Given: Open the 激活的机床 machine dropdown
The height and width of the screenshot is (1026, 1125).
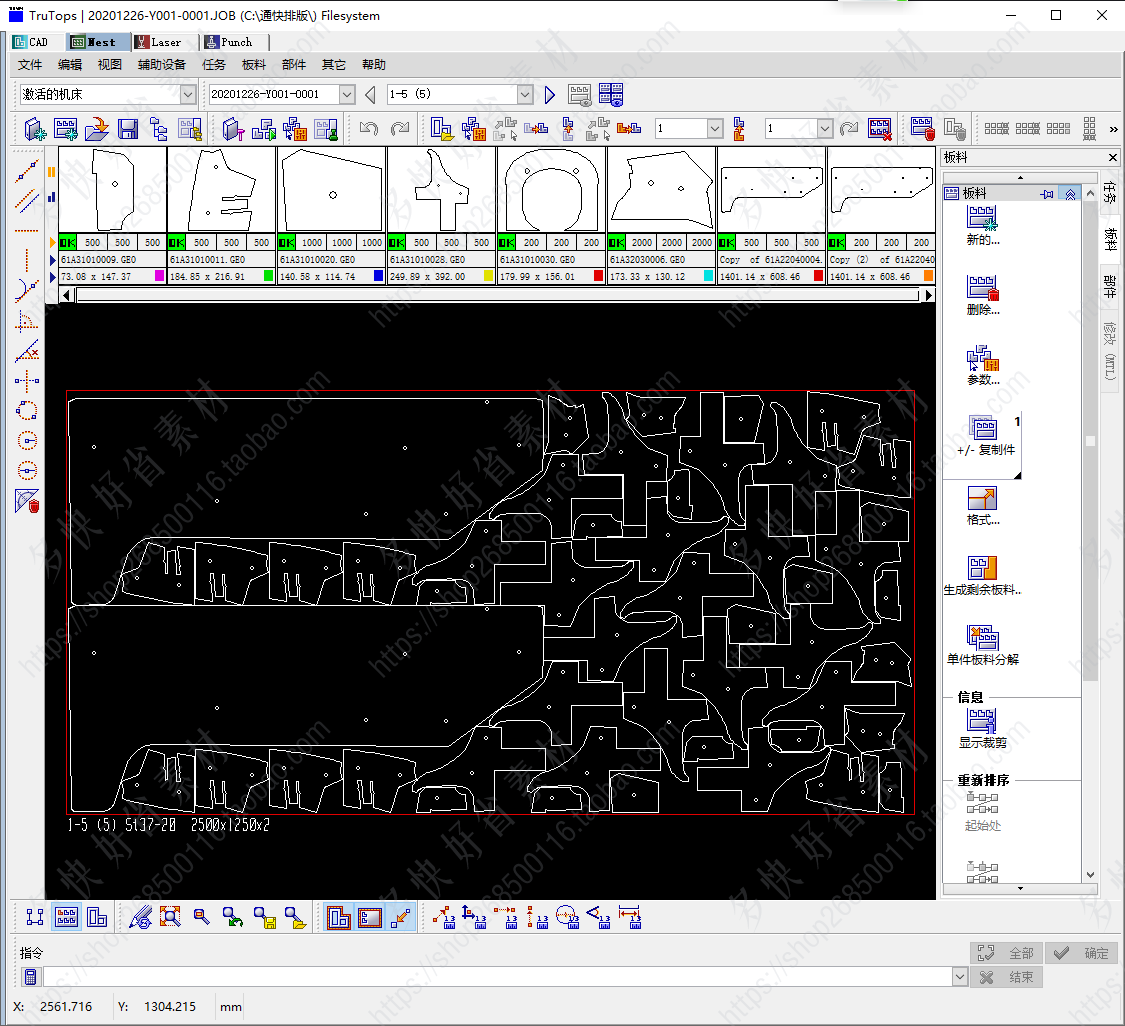Looking at the screenshot, I should pos(188,94).
